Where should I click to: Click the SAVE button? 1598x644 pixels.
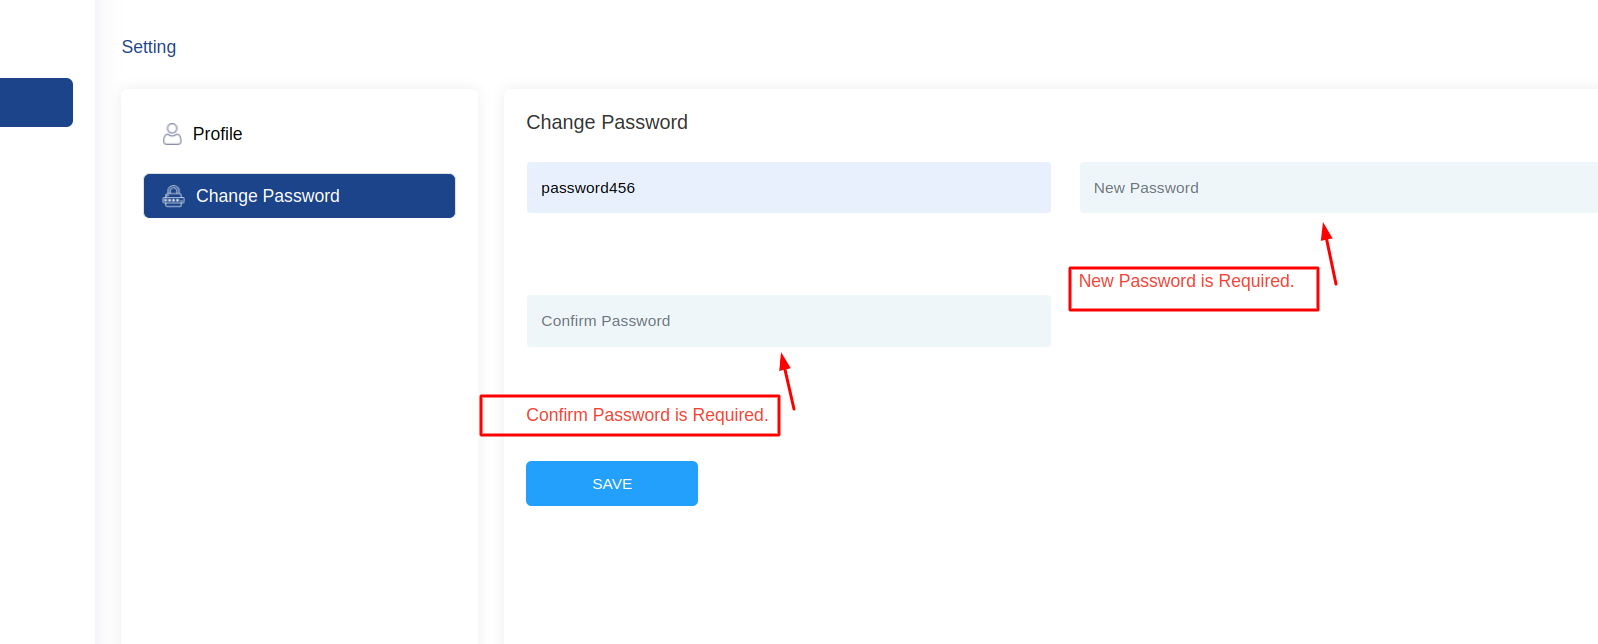[612, 484]
